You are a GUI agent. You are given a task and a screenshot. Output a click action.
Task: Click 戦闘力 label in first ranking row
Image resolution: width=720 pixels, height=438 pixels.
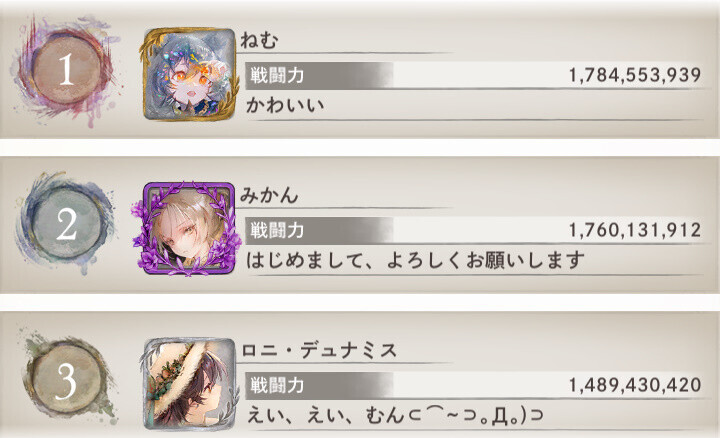[x=277, y=75]
